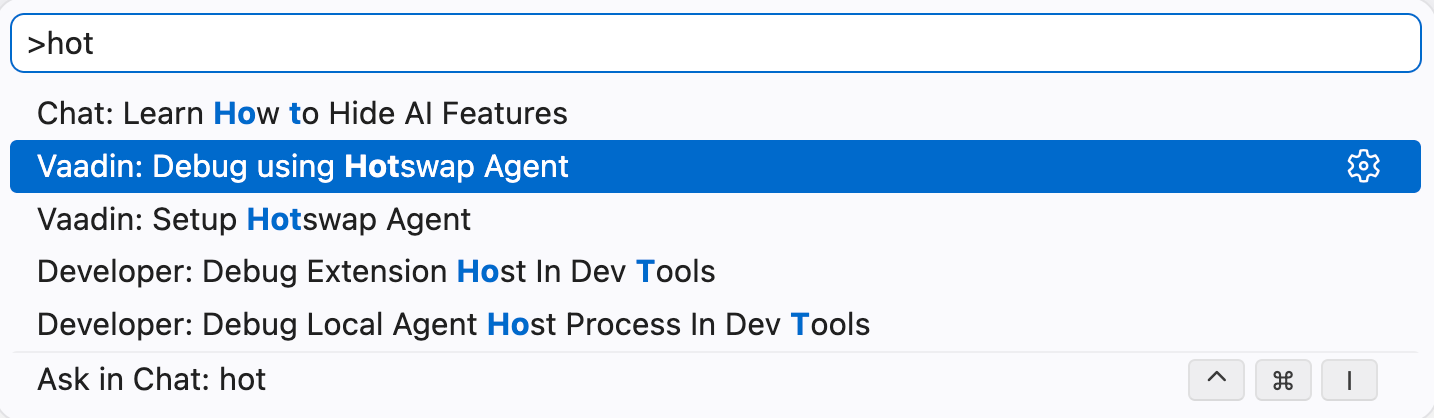Select "Chat: Learn How to Hide AI Features"
Screen dimensions: 1434x418
(x=716, y=113)
